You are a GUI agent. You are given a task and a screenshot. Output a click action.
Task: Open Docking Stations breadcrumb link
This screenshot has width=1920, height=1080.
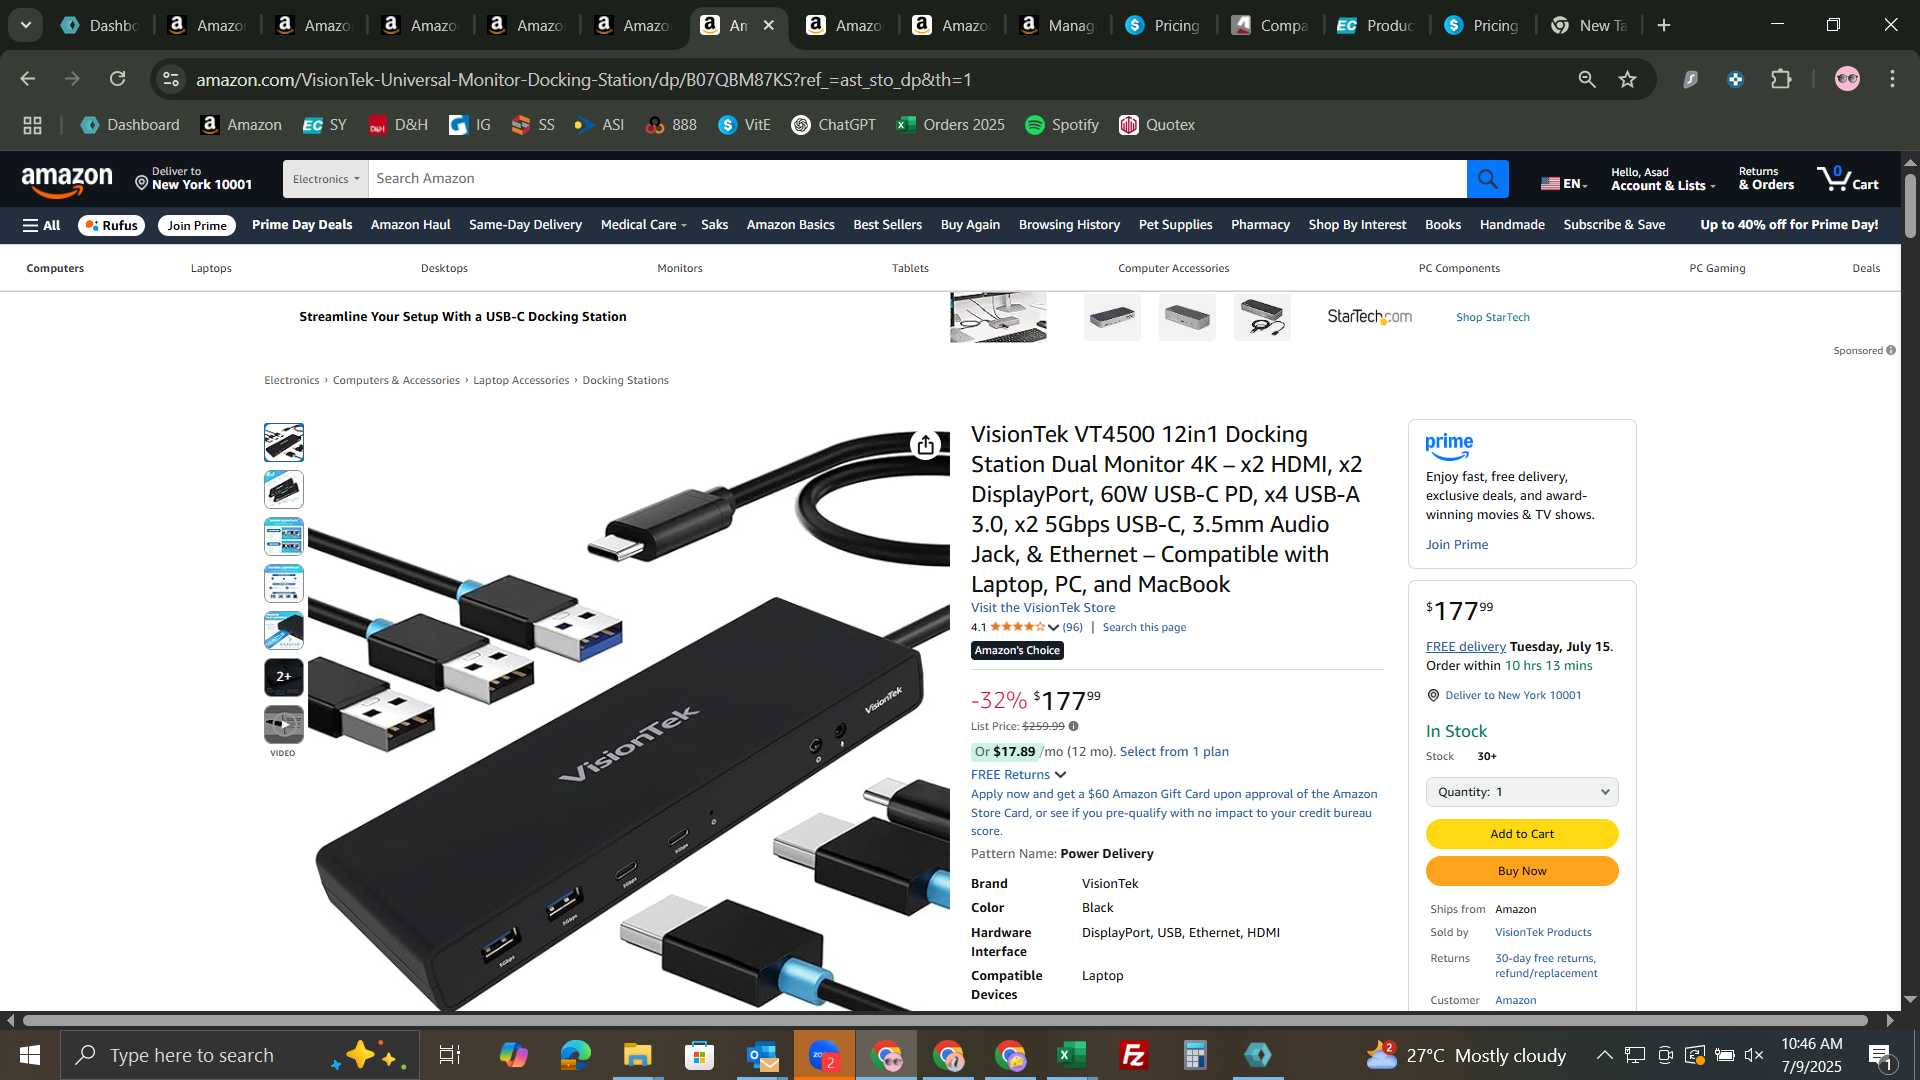point(625,381)
